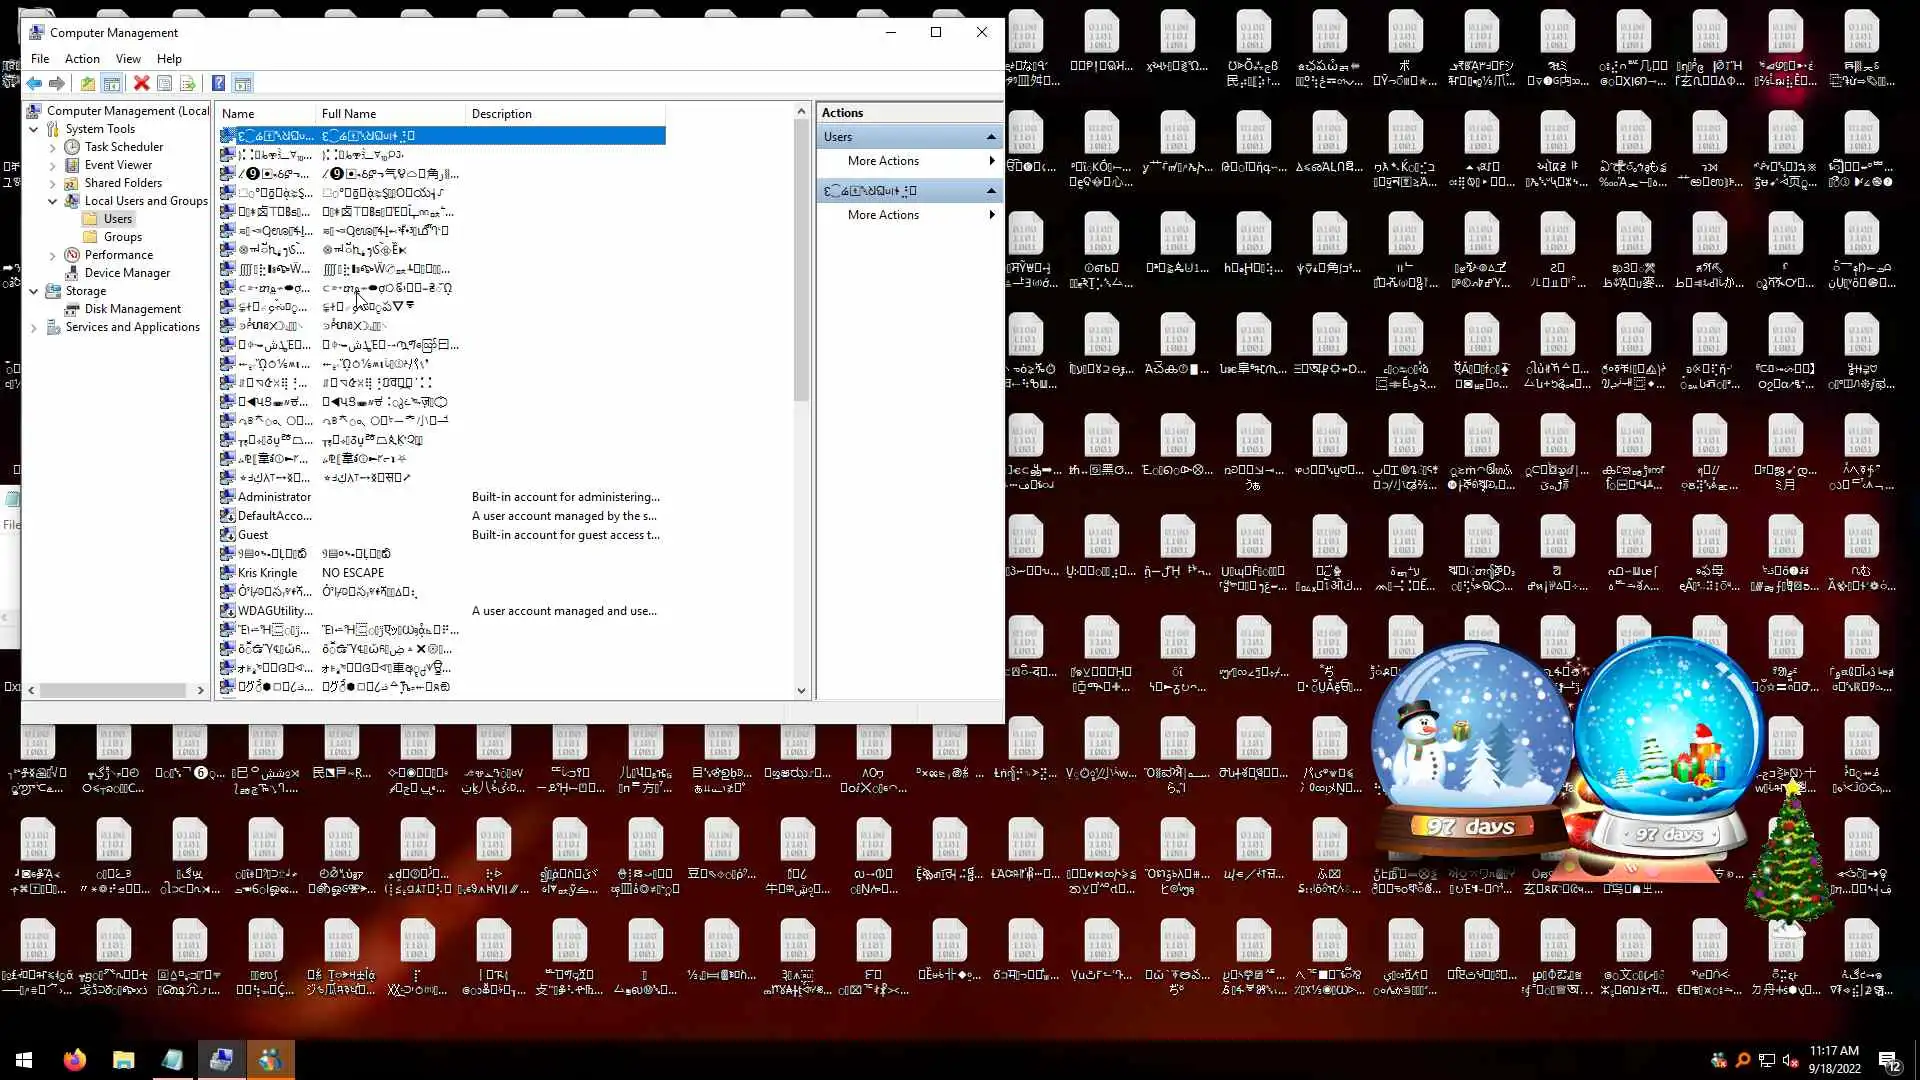The image size is (1920, 1080).
Task: Click the Back arrow toolbar icon
Action: 34,84
